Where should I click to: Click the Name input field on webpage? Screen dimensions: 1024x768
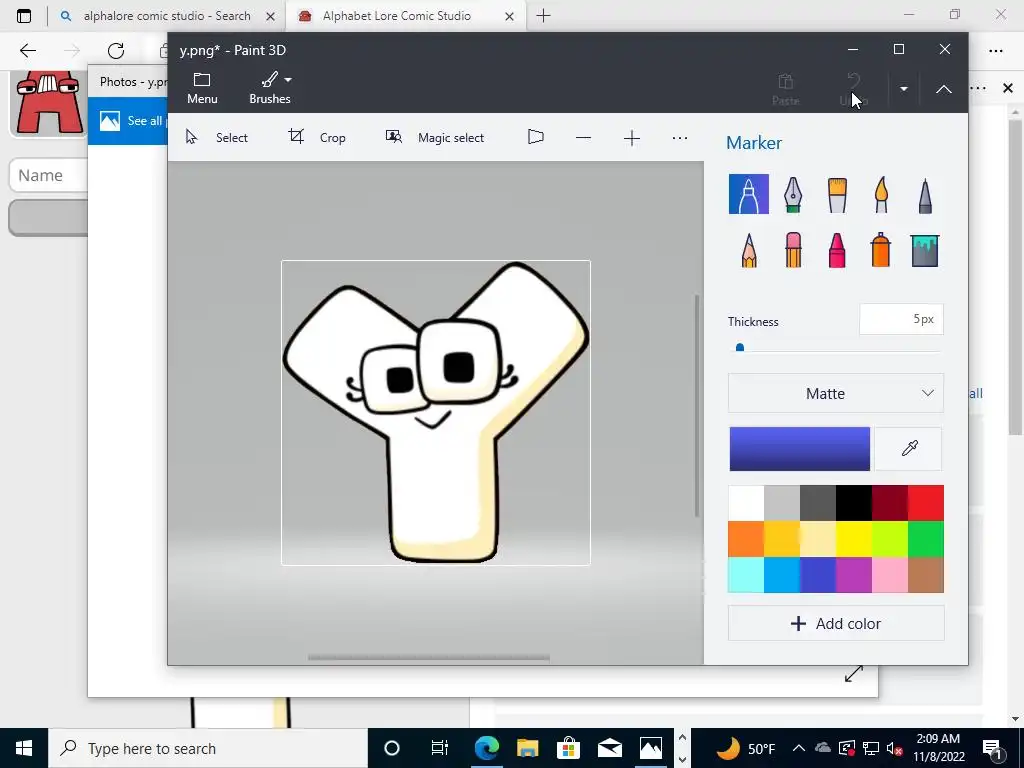49,175
